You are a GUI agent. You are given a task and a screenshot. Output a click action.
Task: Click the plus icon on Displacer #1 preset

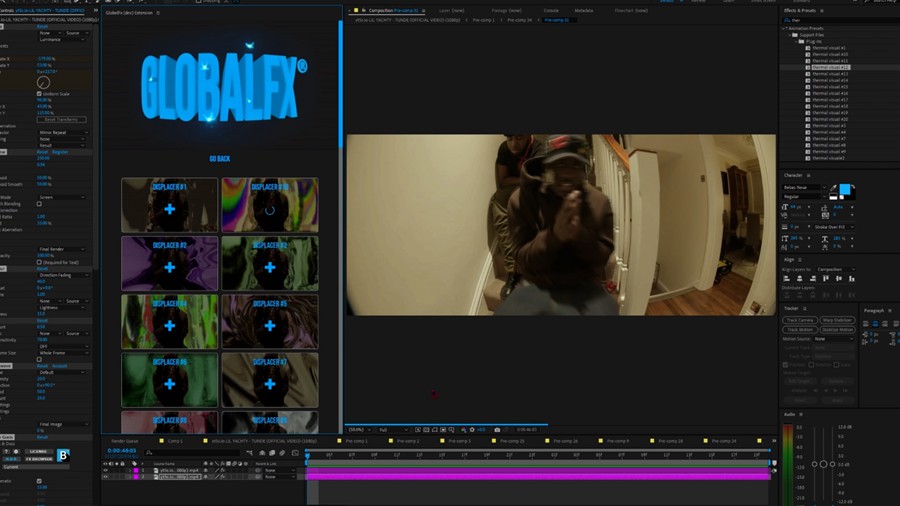tap(169, 209)
